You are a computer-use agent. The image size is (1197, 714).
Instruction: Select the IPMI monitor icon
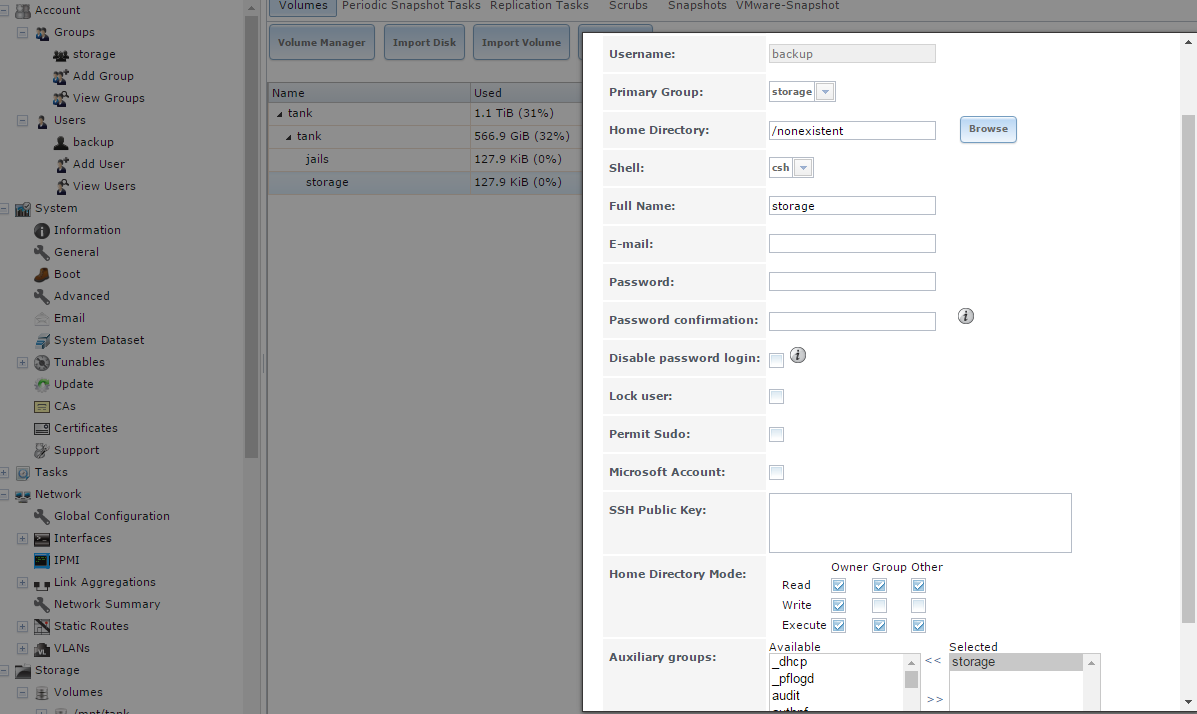coord(42,560)
